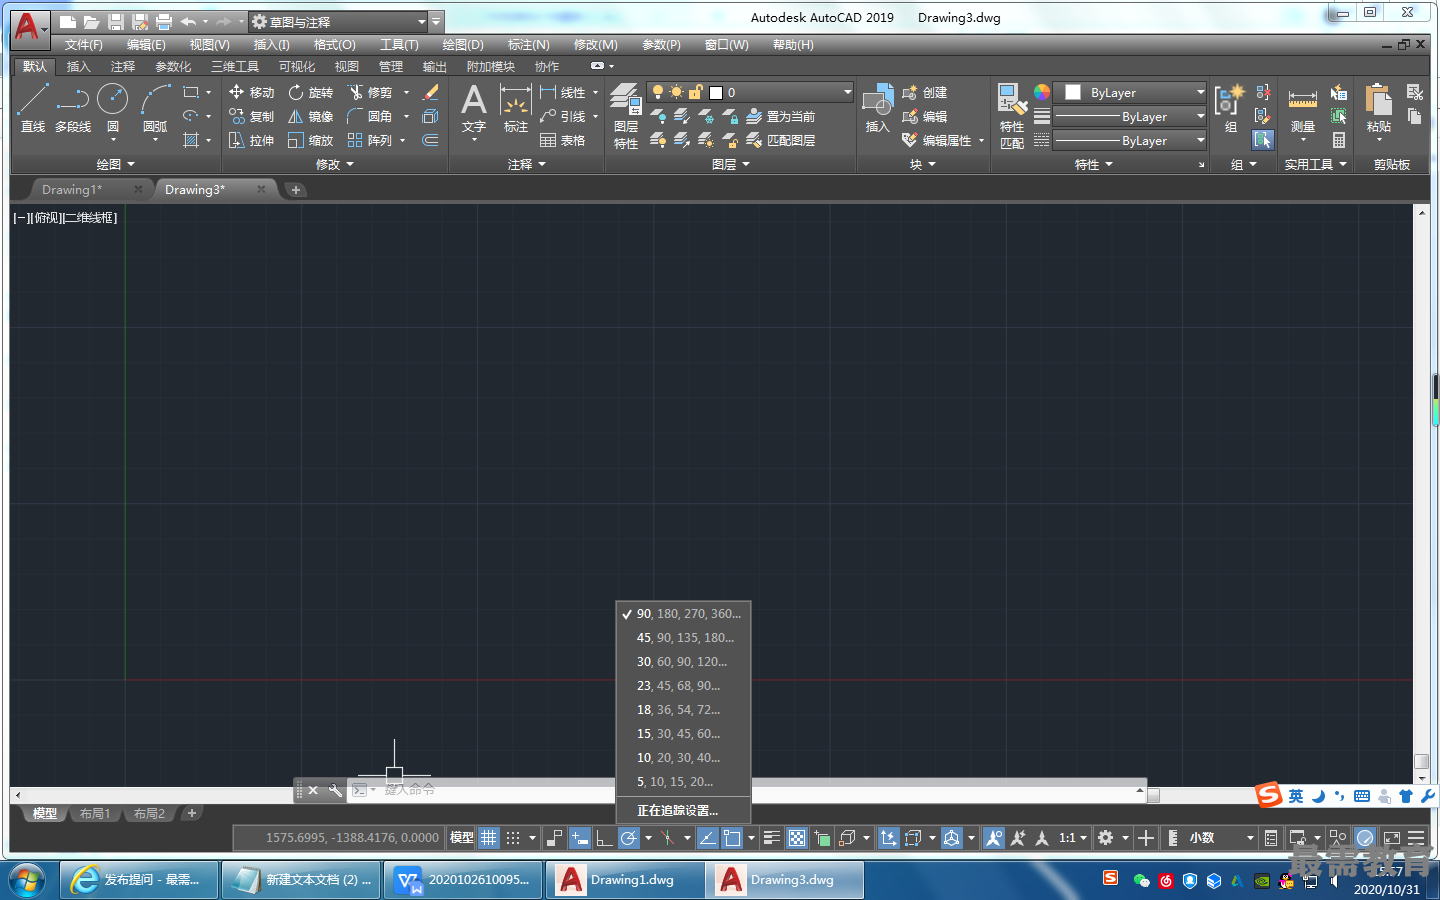Open the 格式(O) menu
This screenshot has width=1440, height=900.
click(x=335, y=45)
